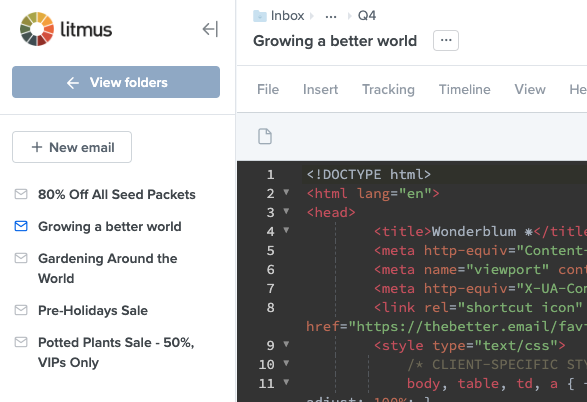Open the Inbox folder icon in breadcrumb
587x402 pixels.
click(x=259, y=16)
